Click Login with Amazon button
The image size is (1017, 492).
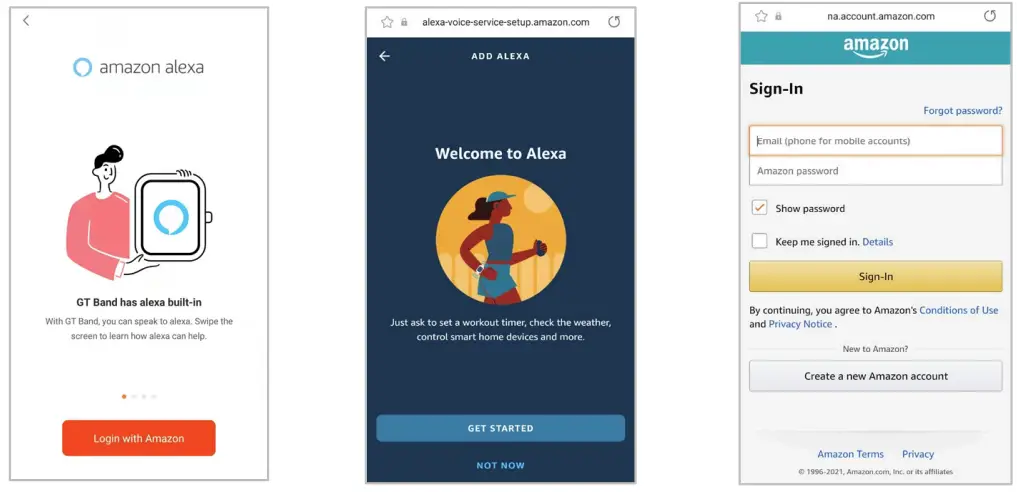(139, 438)
